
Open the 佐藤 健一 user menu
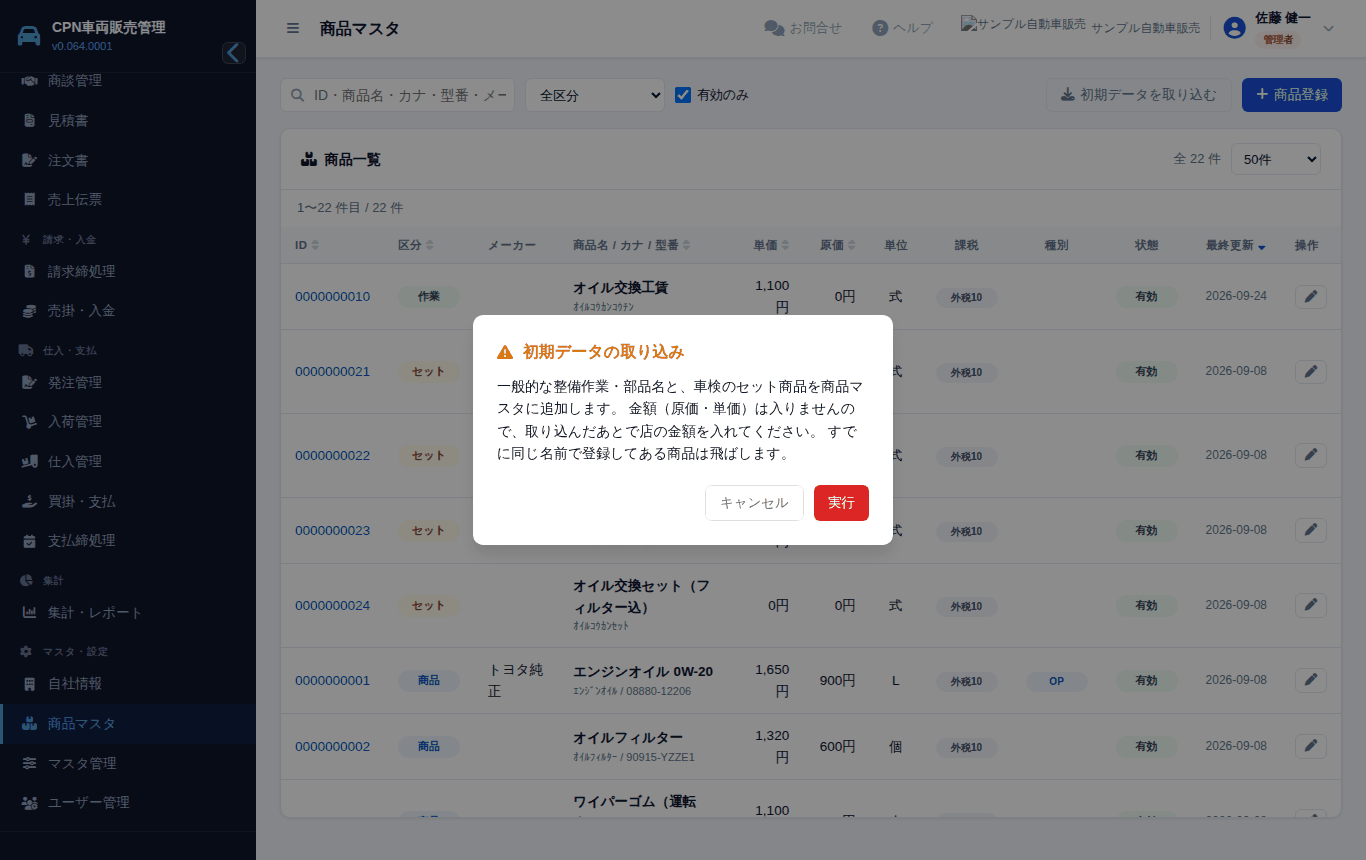click(1279, 28)
